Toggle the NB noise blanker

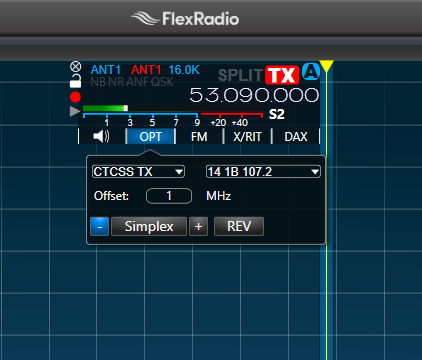coord(98,82)
